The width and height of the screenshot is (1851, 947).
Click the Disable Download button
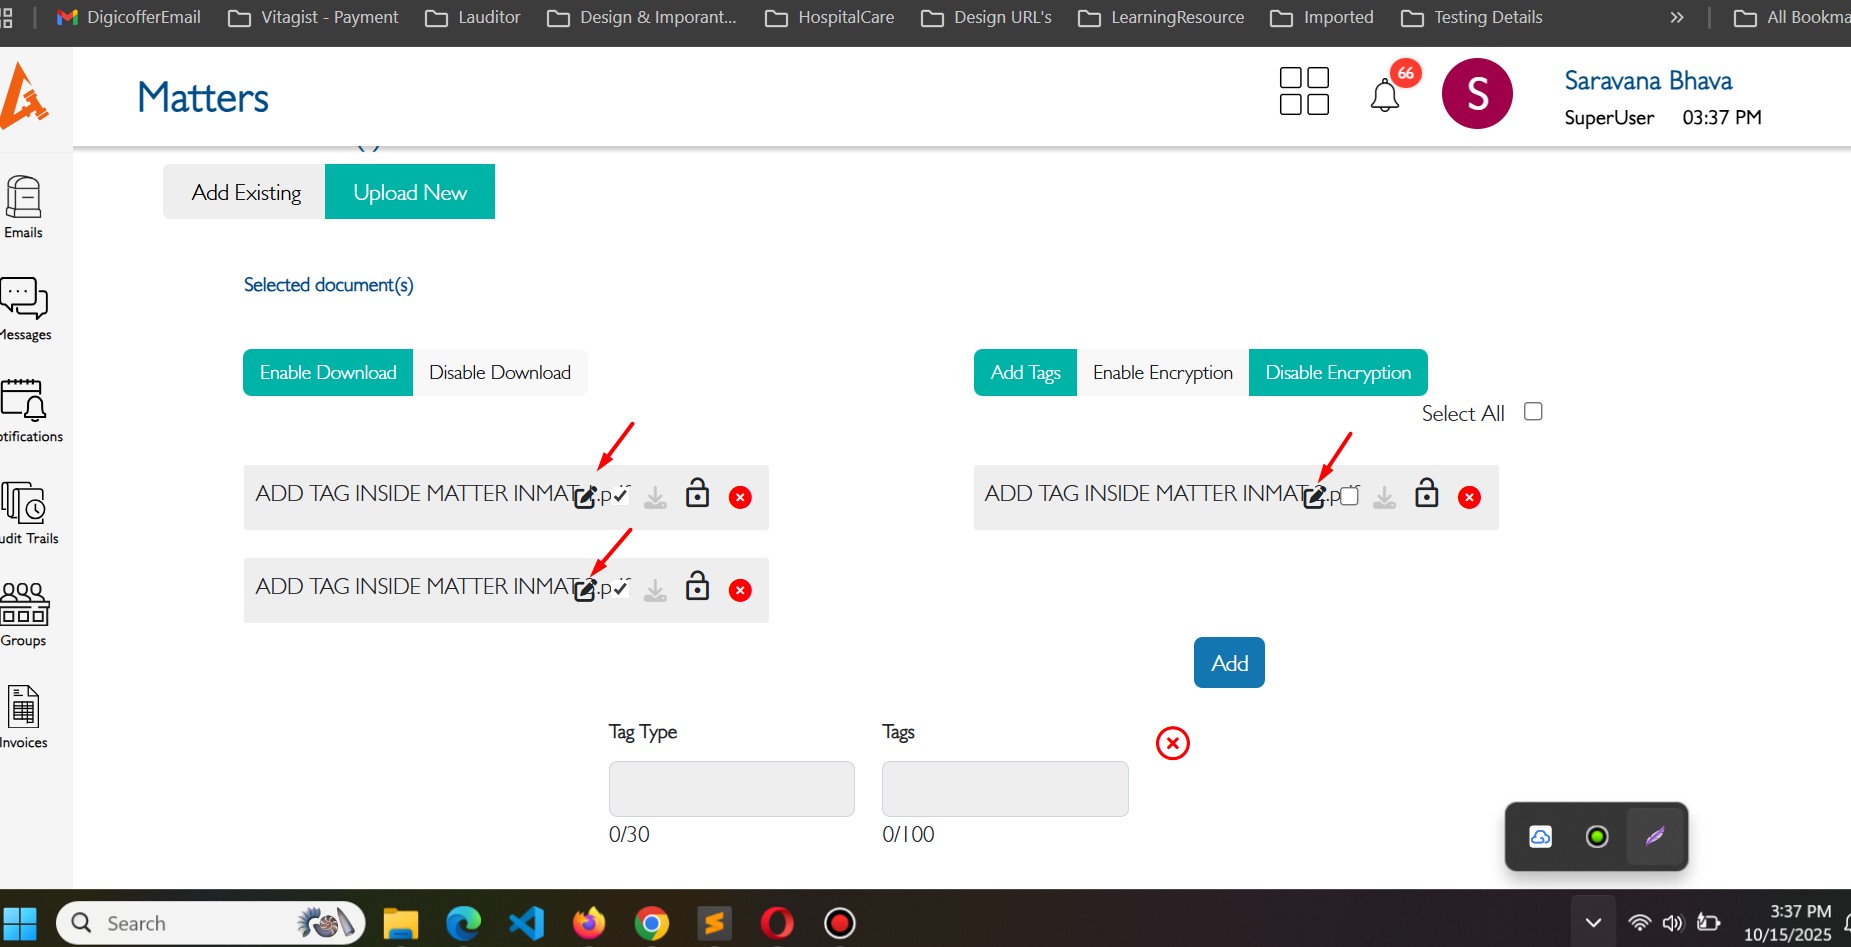(500, 373)
